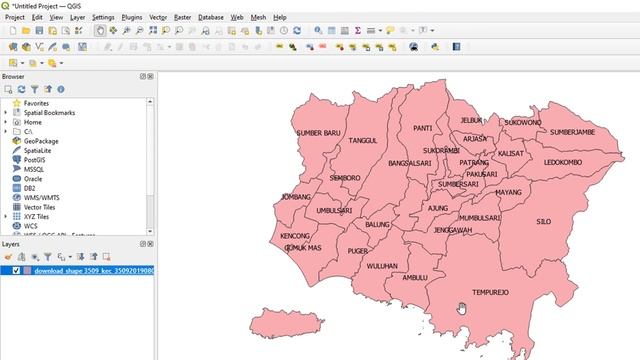Open the Help menu
The image size is (640, 360).
click(x=280, y=18)
